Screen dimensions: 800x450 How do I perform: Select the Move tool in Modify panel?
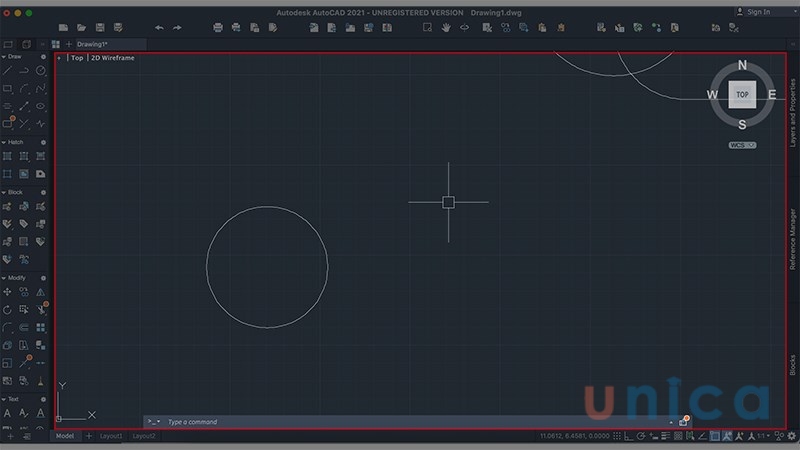click(7, 292)
